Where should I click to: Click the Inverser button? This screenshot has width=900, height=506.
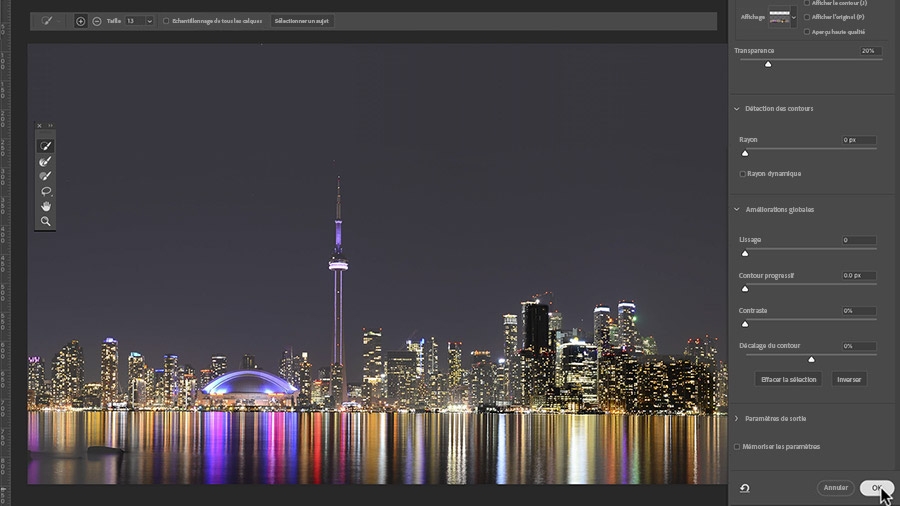coord(849,379)
